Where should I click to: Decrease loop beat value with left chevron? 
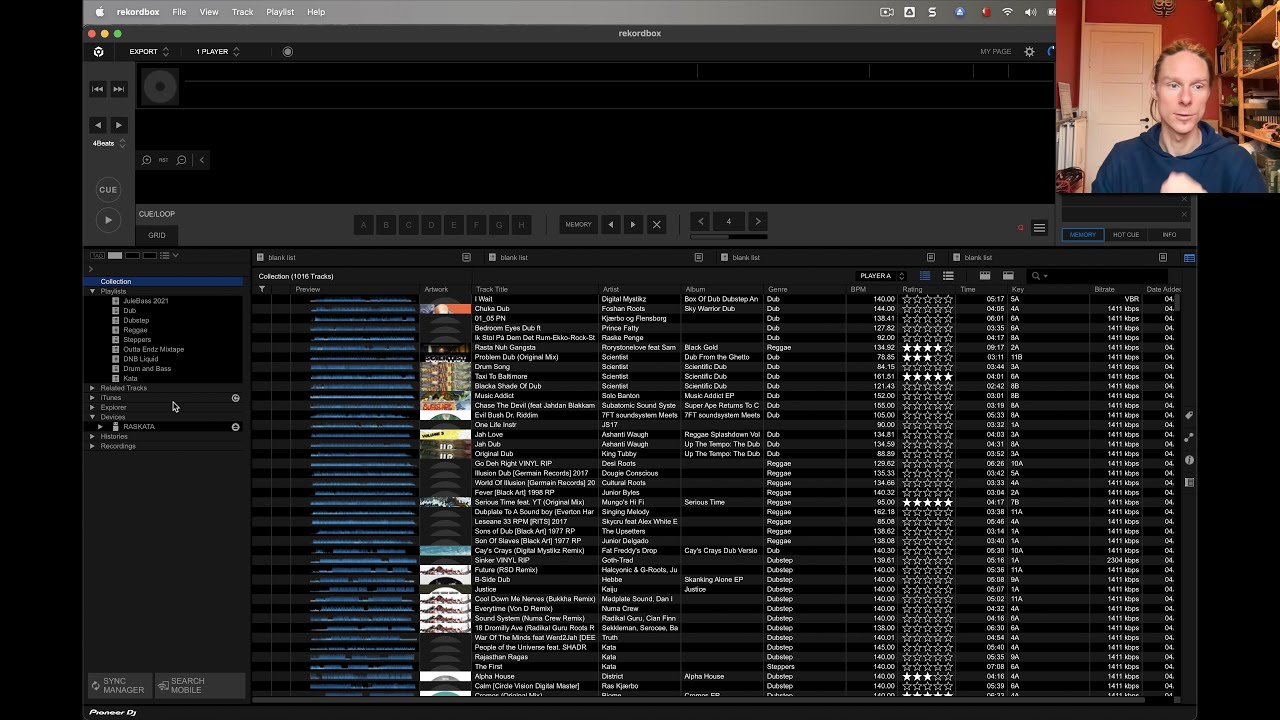(x=701, y=221)
